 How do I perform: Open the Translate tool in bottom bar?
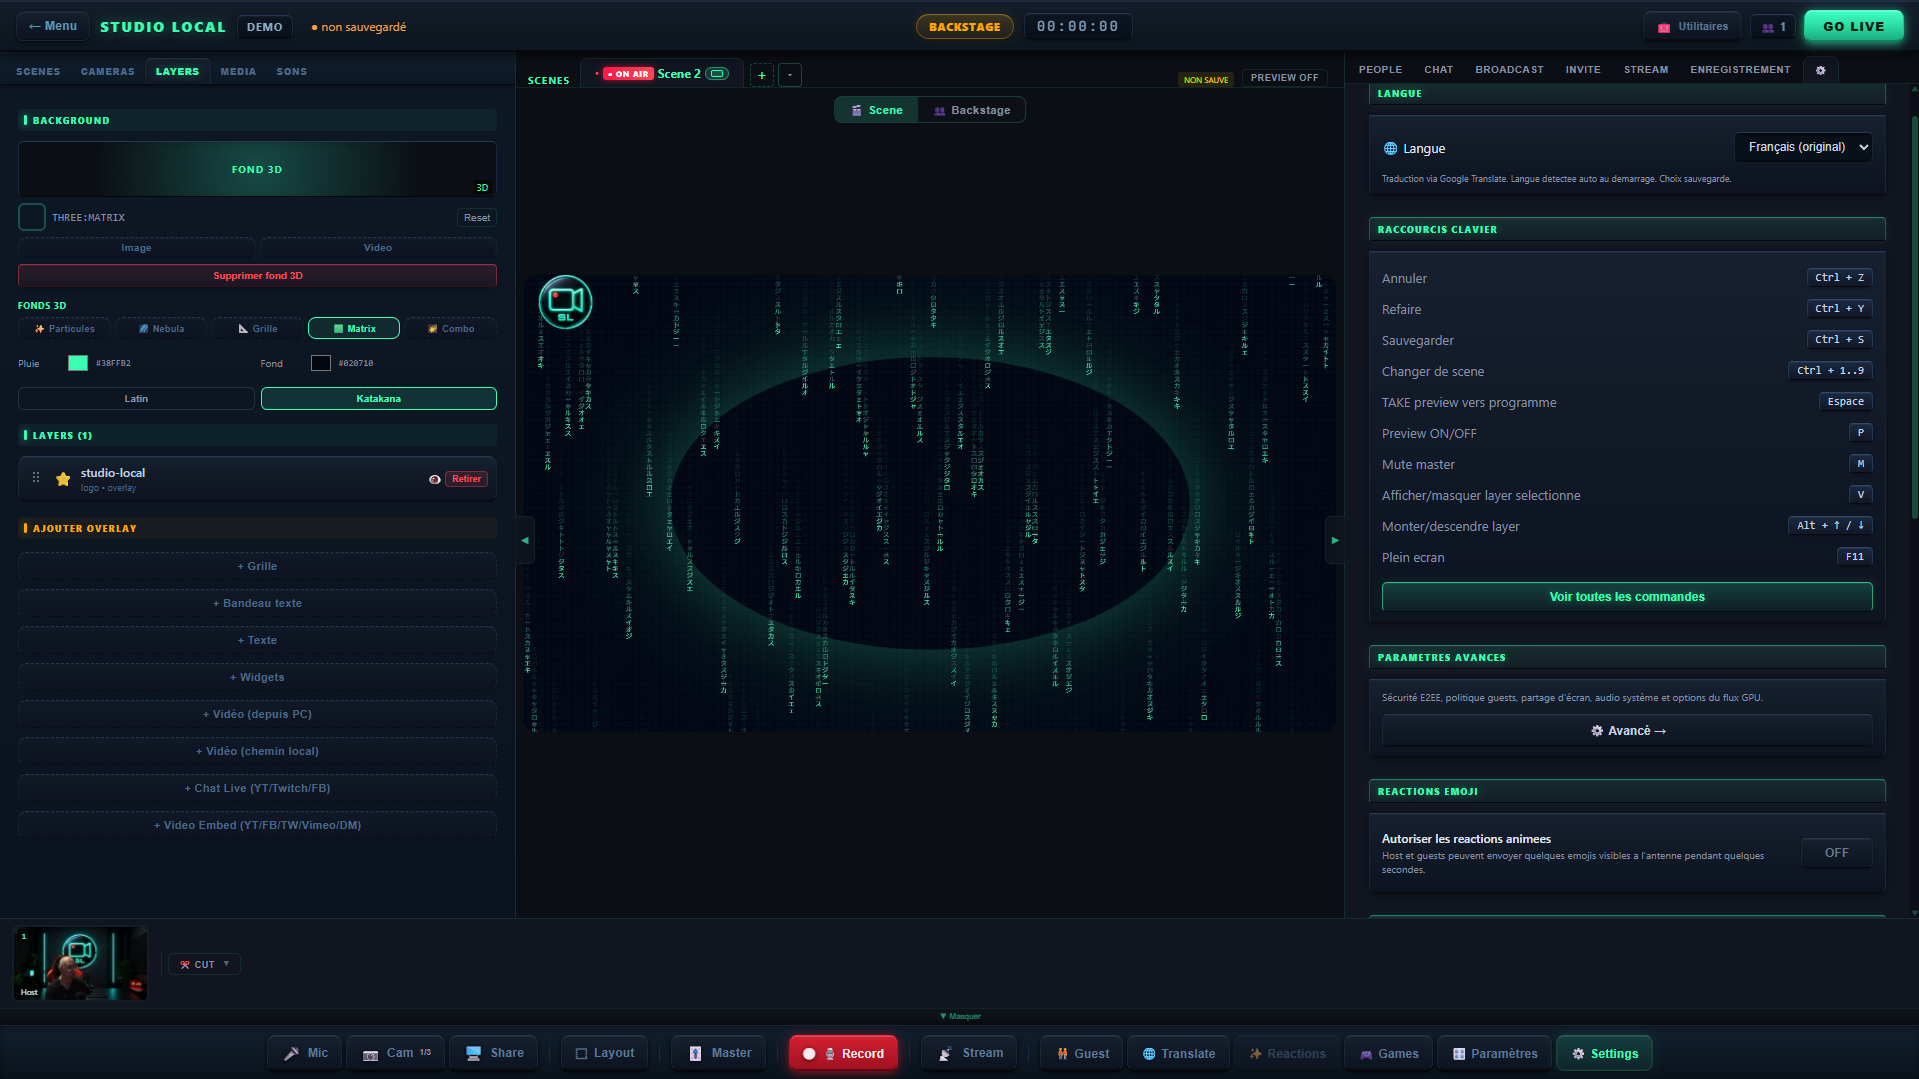pyautogui.click(x=1179, y=1053)
